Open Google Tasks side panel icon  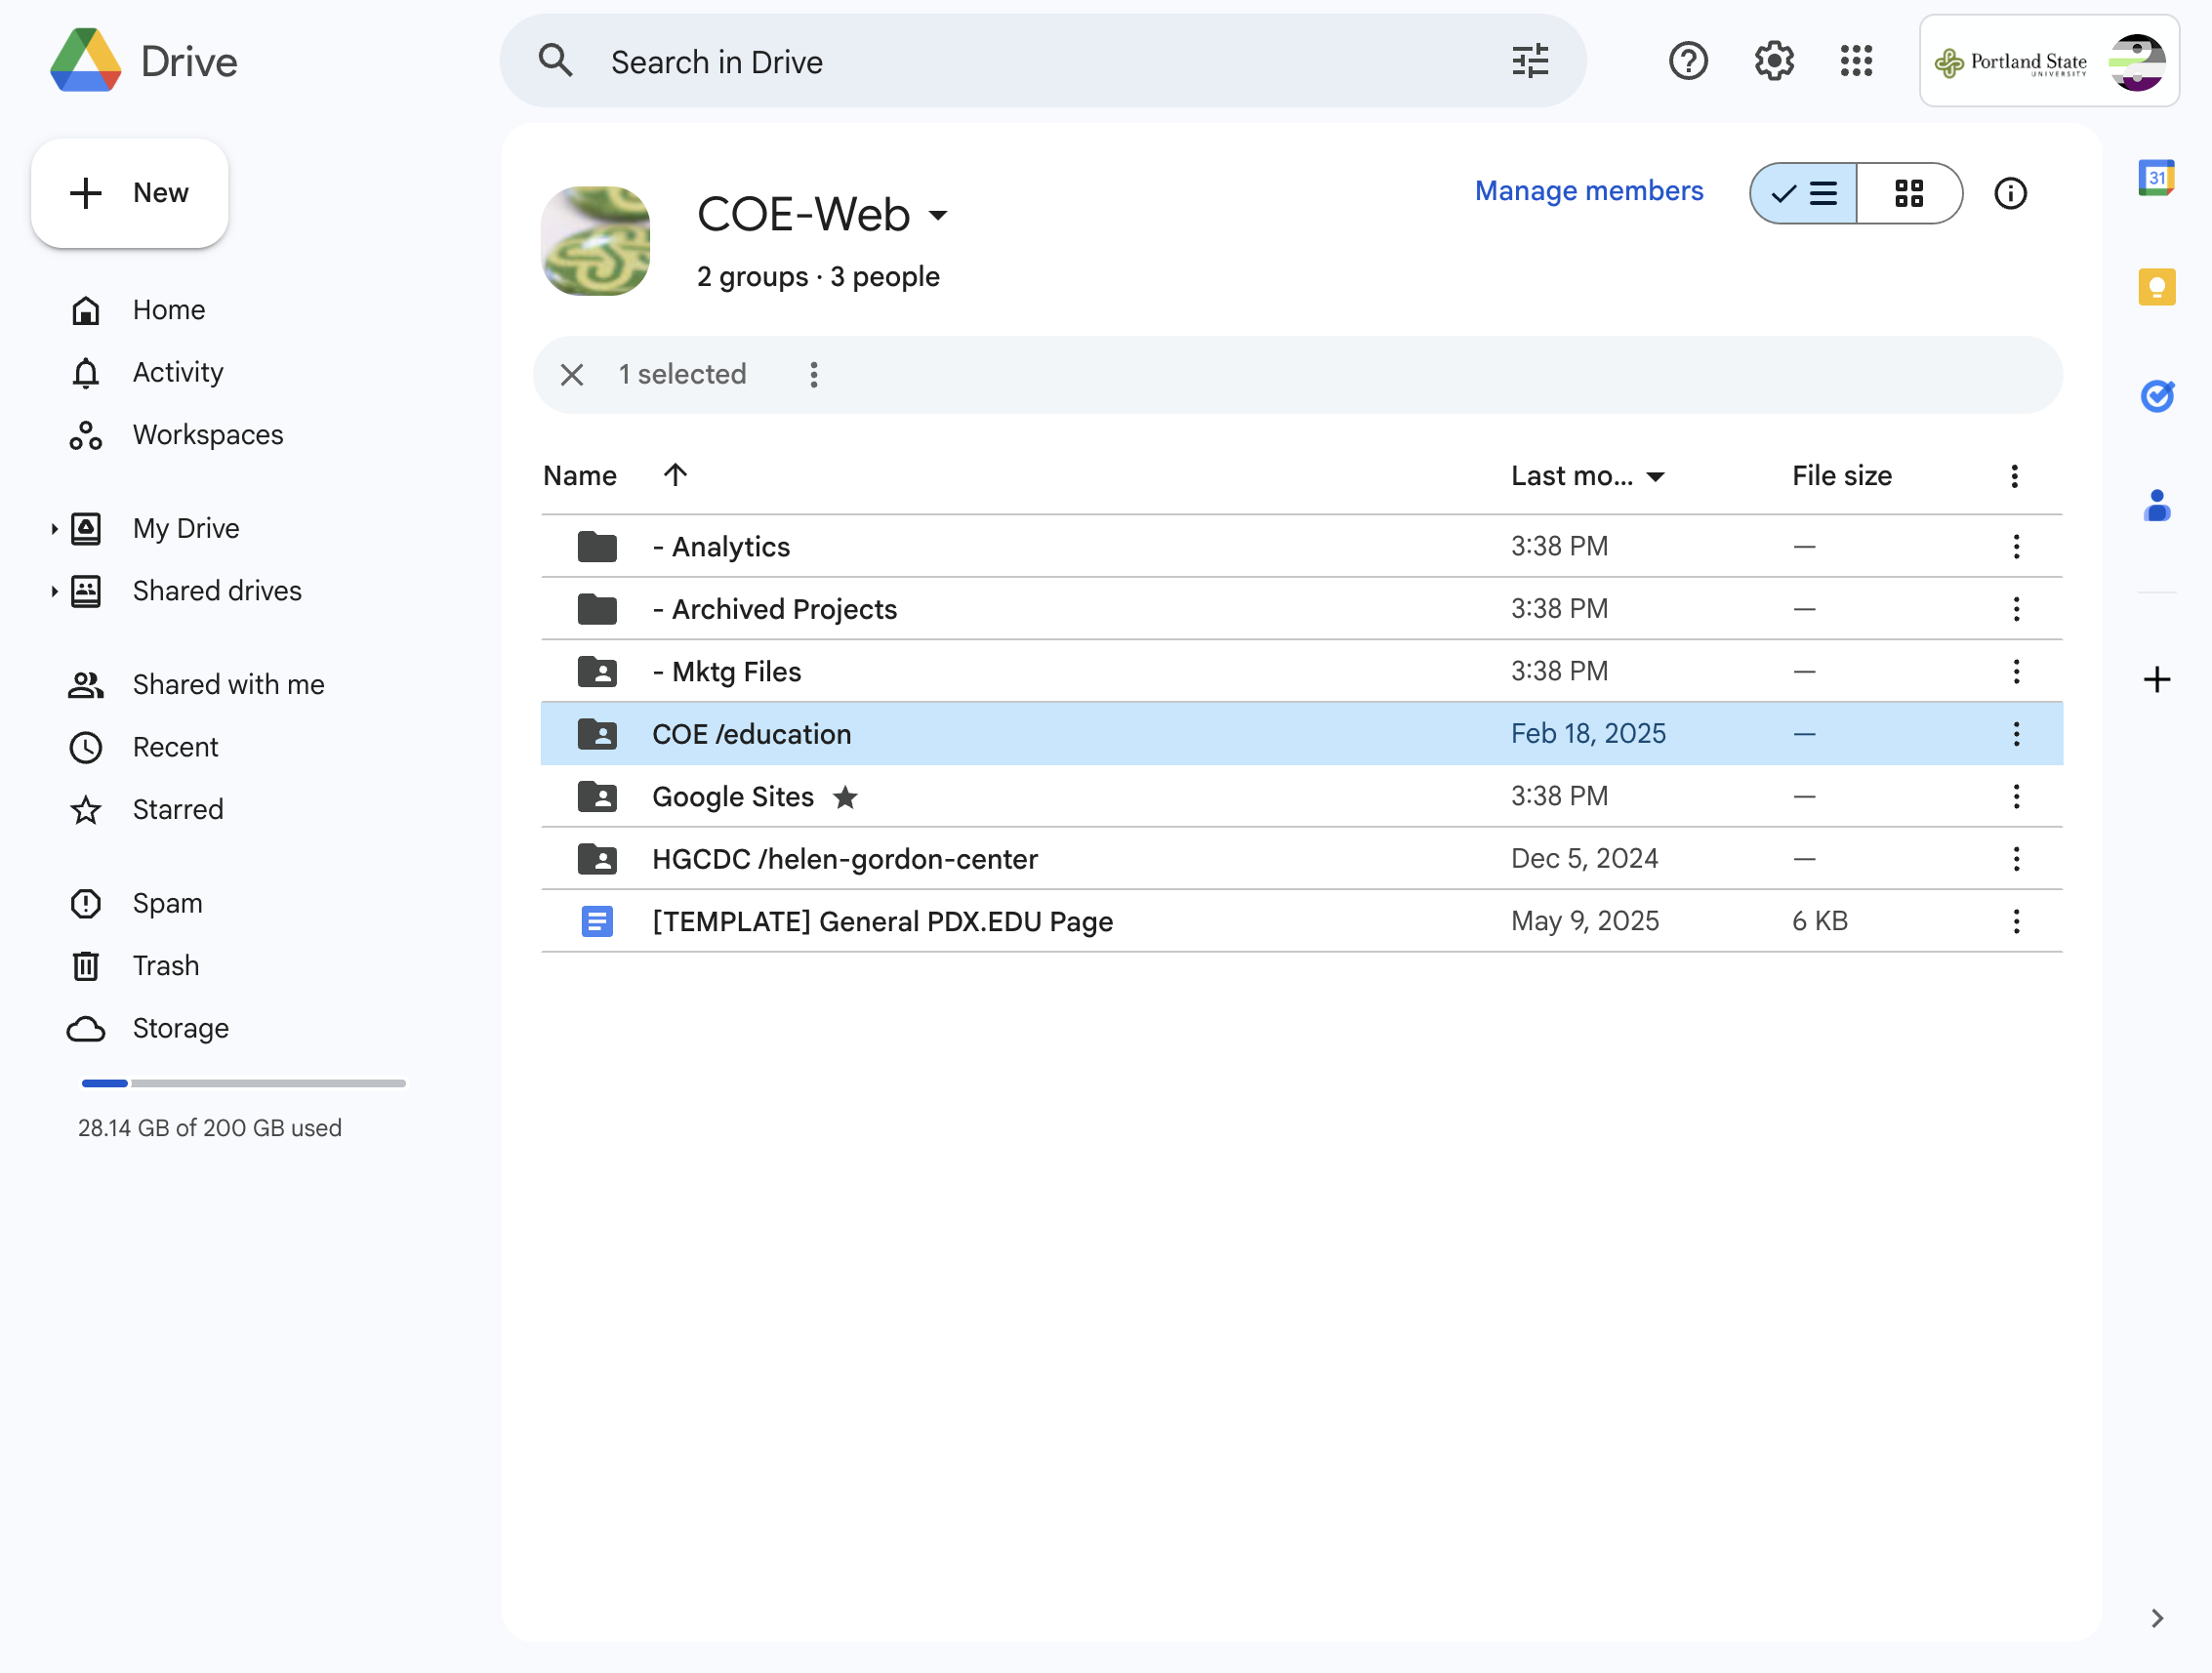point(2156,396)
